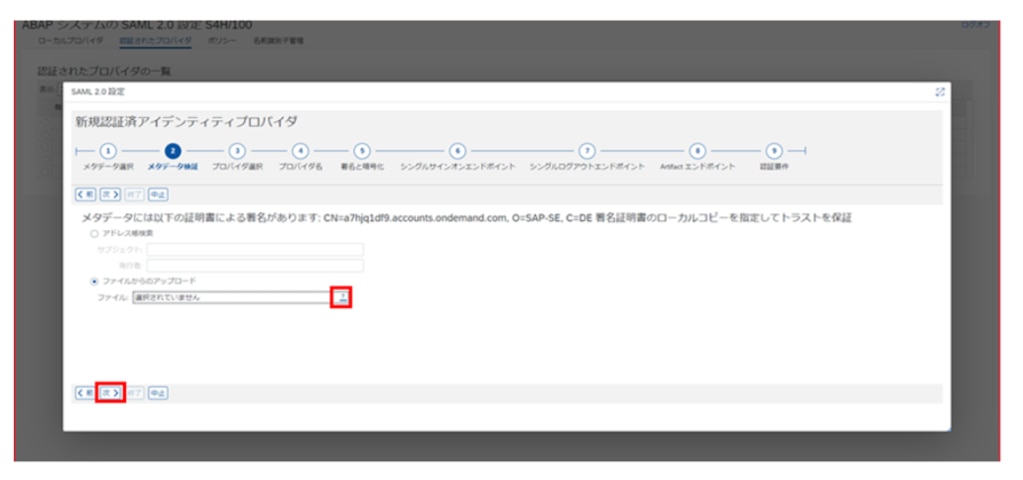Choose the ファイルからのアップロード radio option
Viewport: 1023px width, 480px height.
(94, 282)
